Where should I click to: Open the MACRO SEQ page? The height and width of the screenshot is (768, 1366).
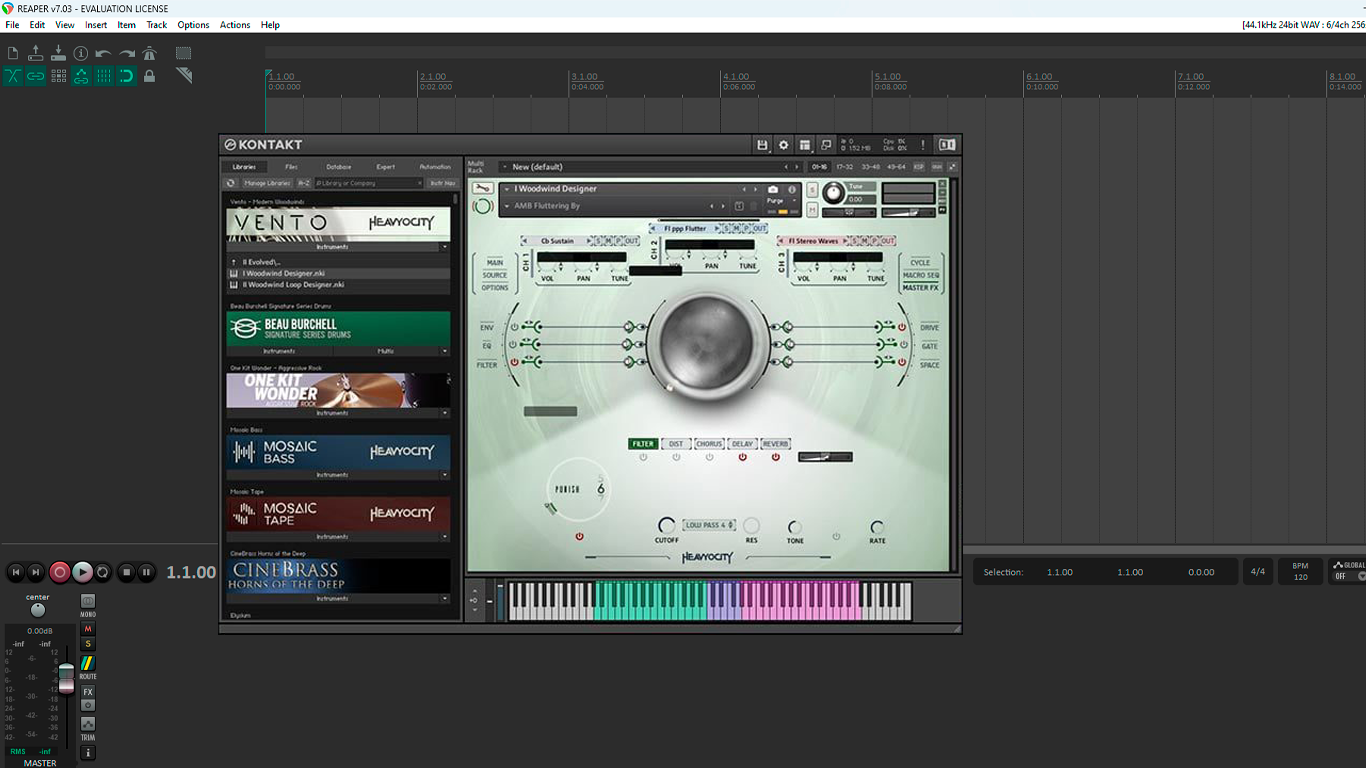click(921, 275)
